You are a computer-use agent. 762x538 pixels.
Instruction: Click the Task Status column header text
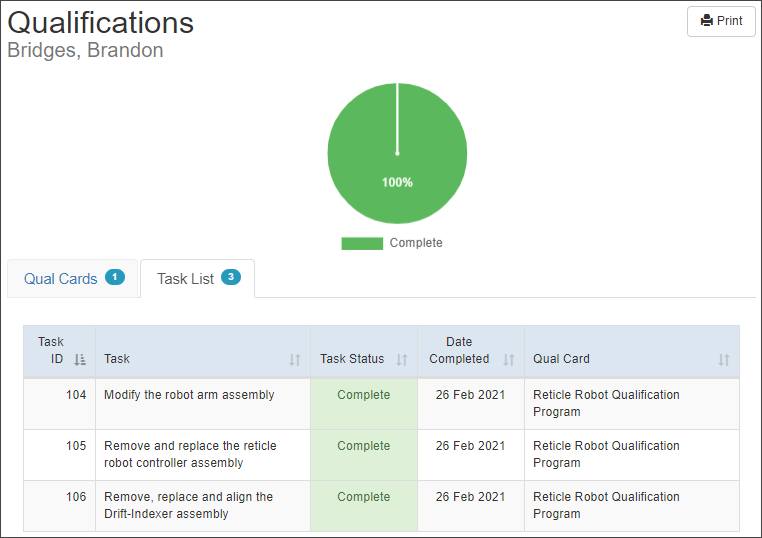[x=352, y=359]
